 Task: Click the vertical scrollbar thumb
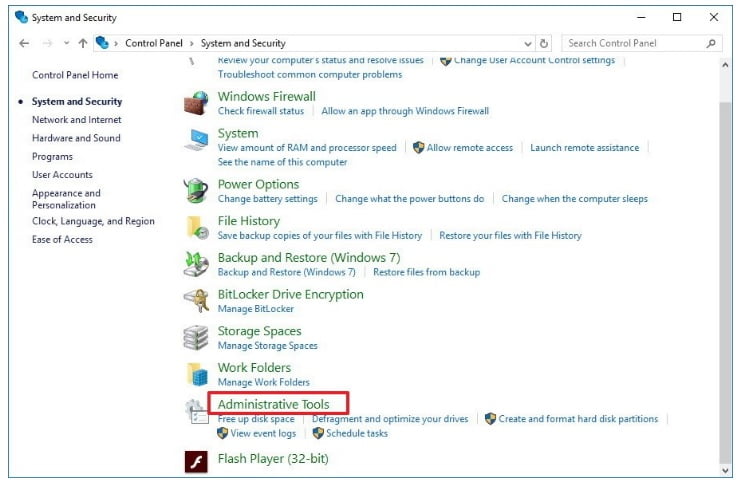(x=725, y=282)
